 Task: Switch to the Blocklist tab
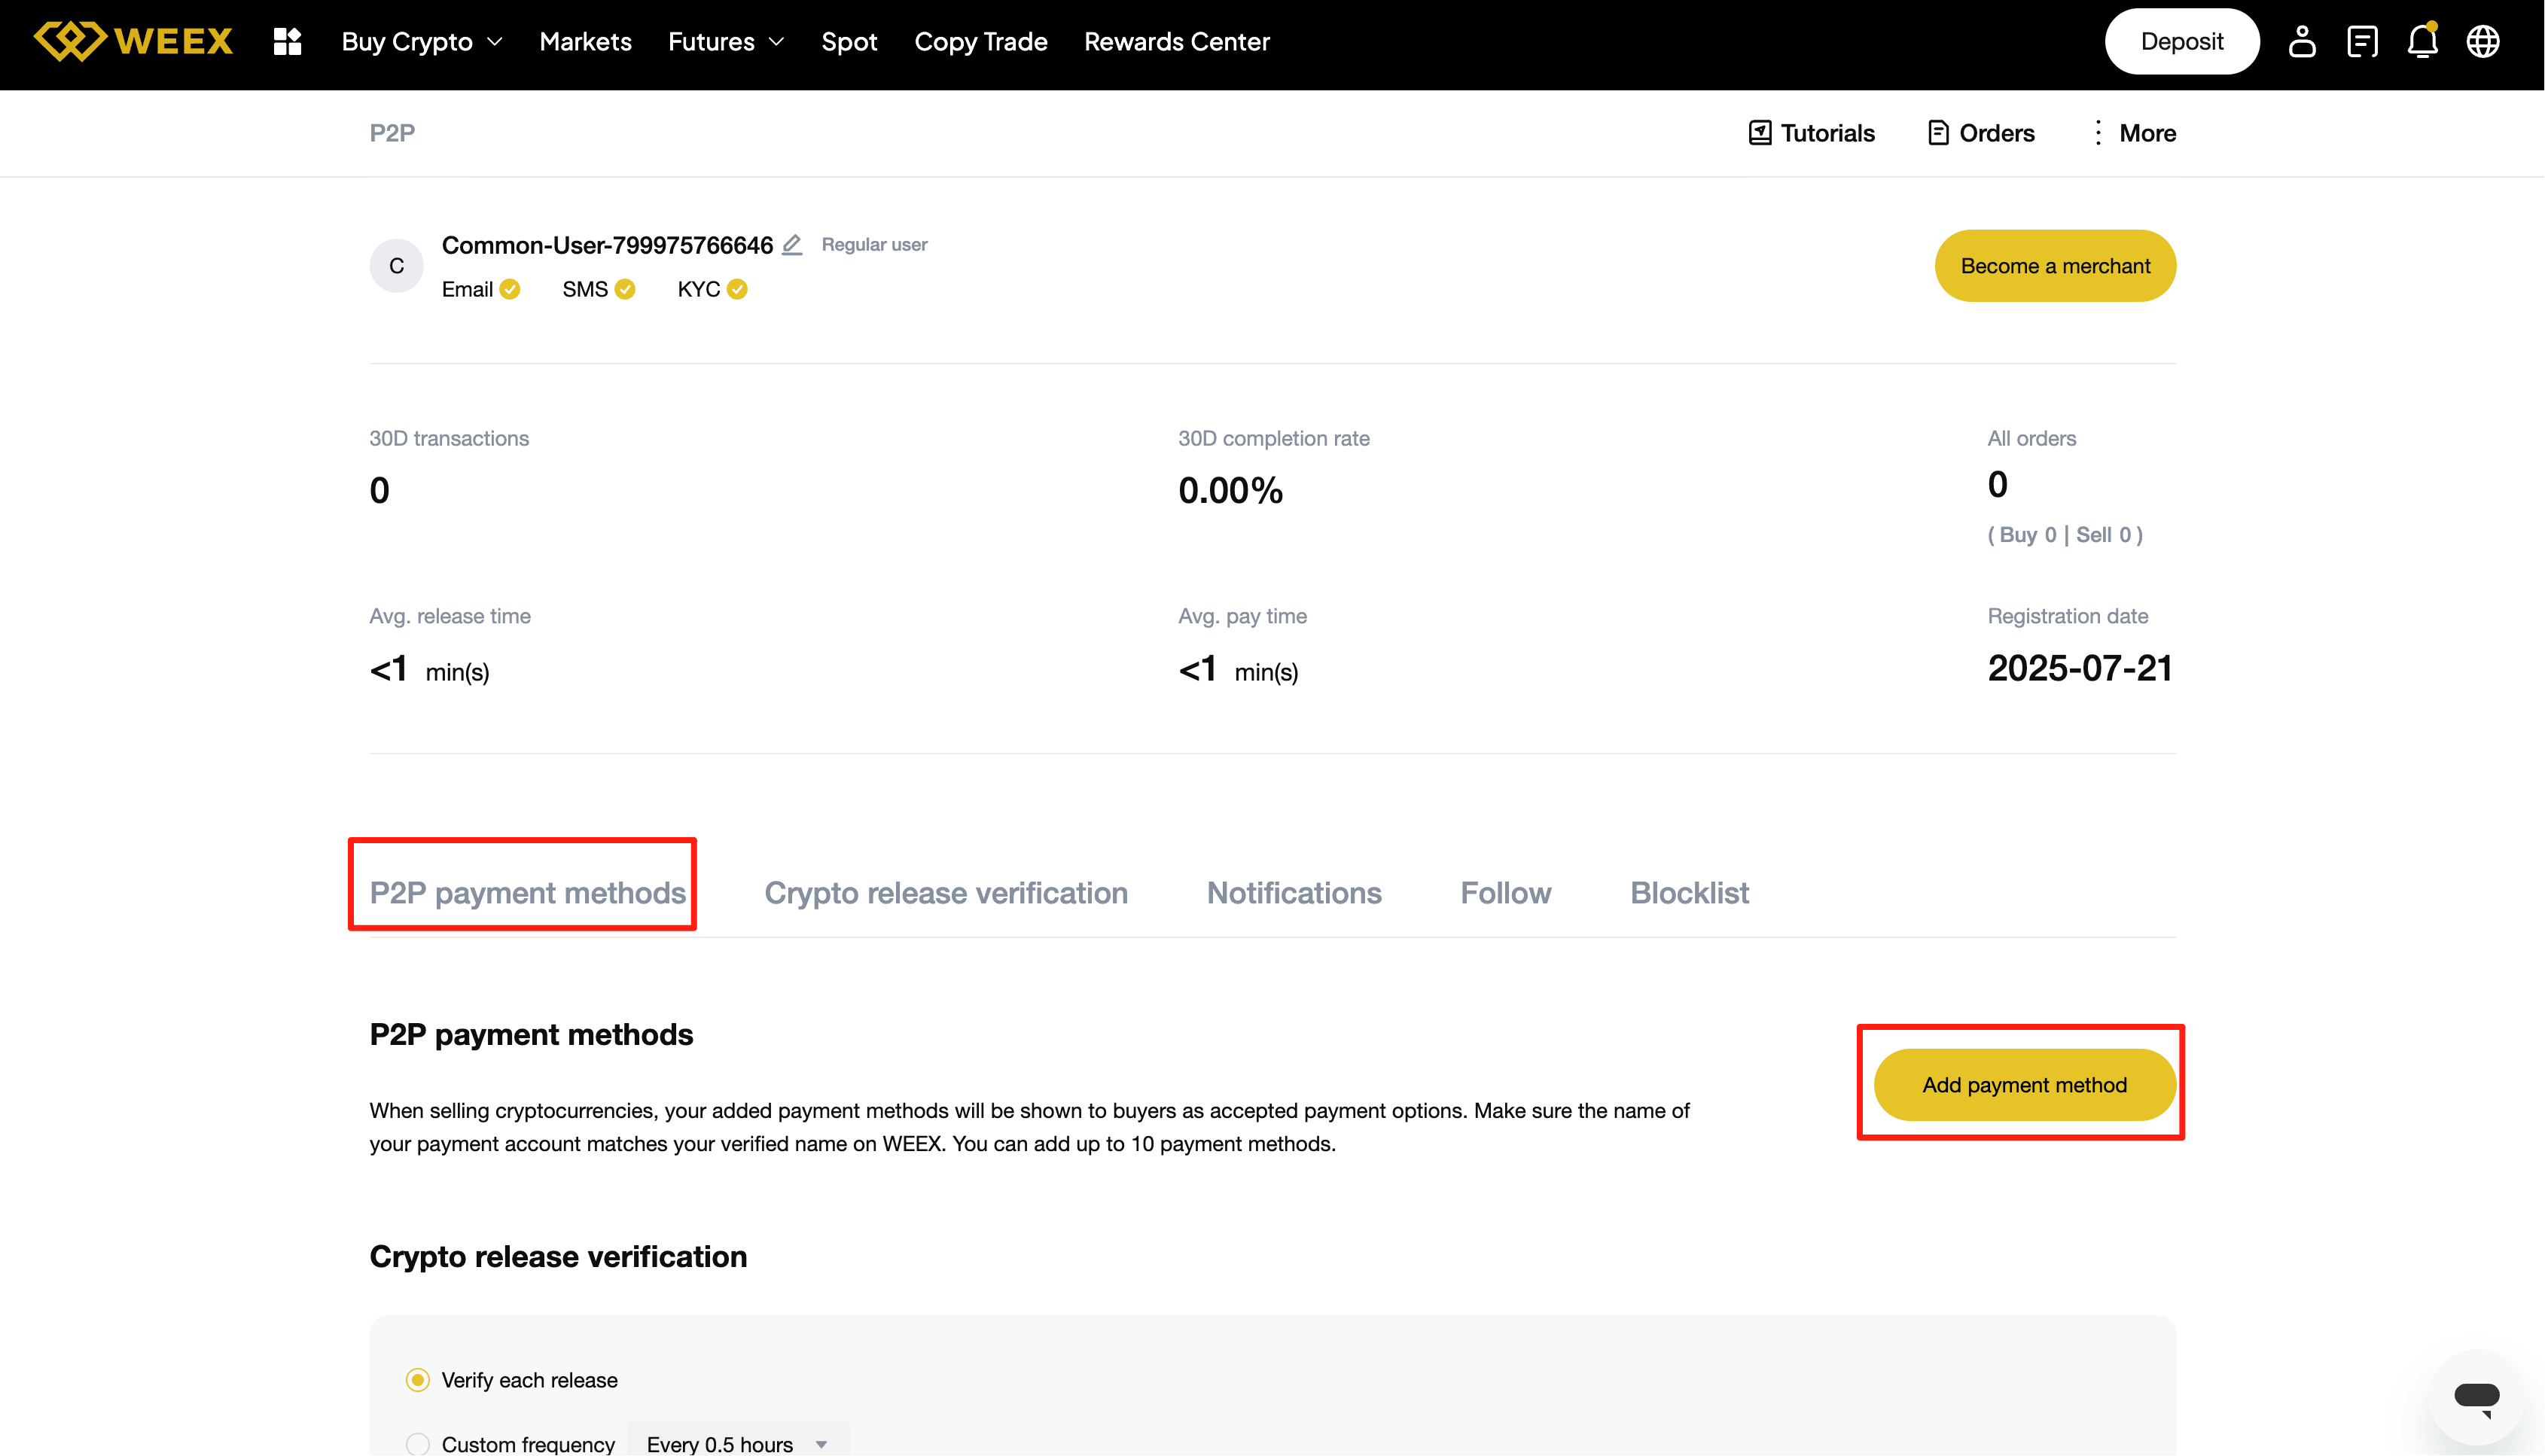[1688, 892]
